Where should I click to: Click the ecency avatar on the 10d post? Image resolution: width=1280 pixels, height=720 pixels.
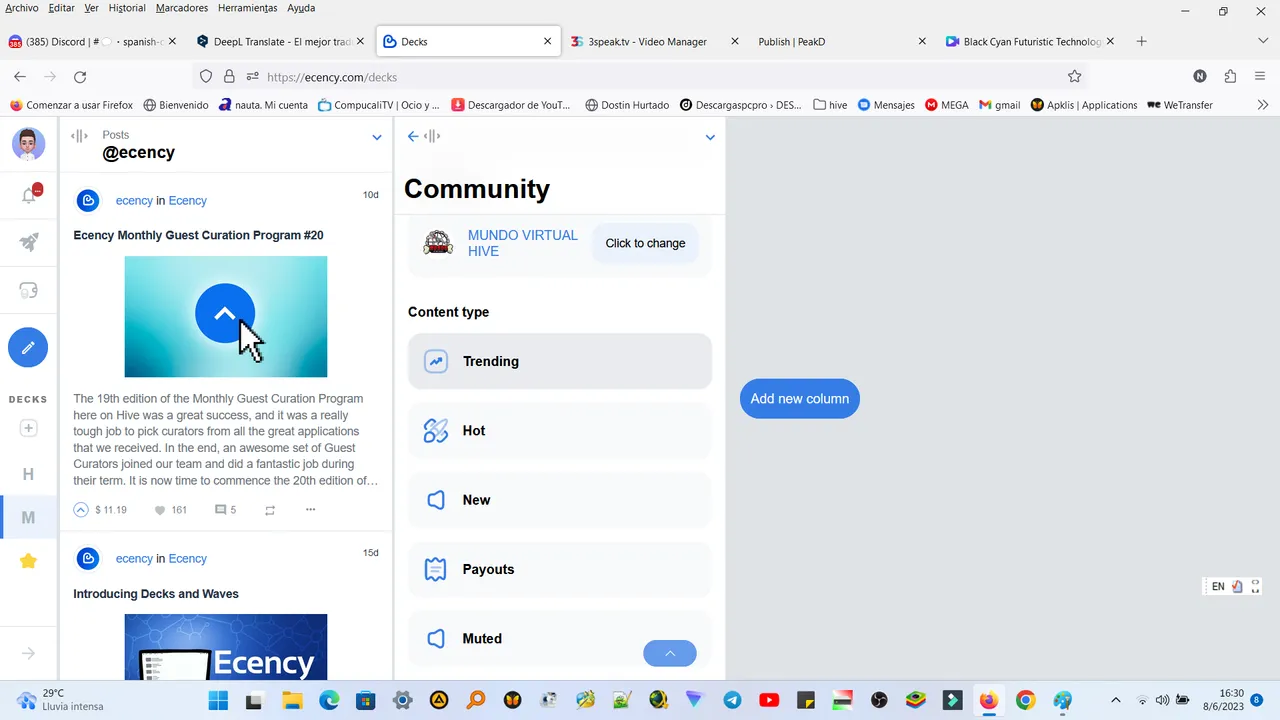click(x=88, y=201)
